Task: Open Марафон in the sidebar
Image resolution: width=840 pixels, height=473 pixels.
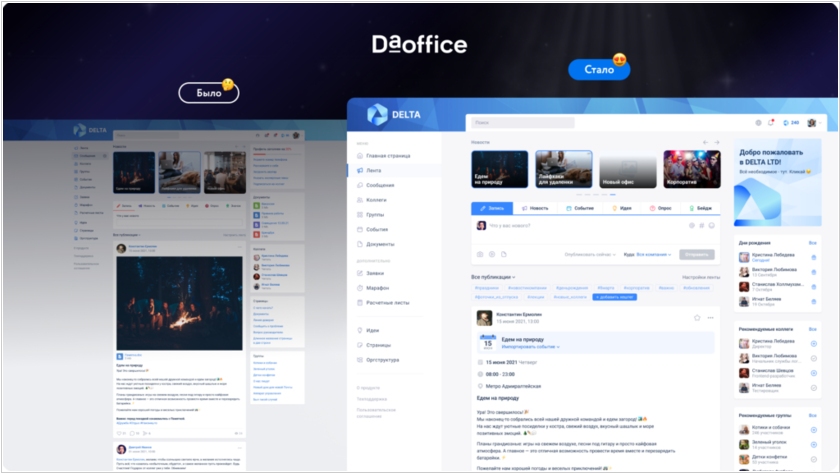Action: pos(372,288)
